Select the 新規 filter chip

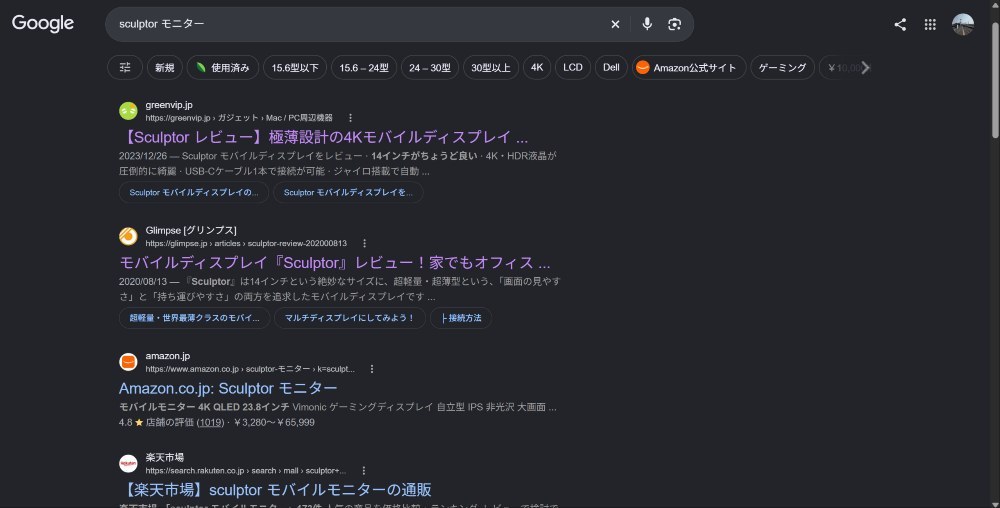(x=165, y=68)
